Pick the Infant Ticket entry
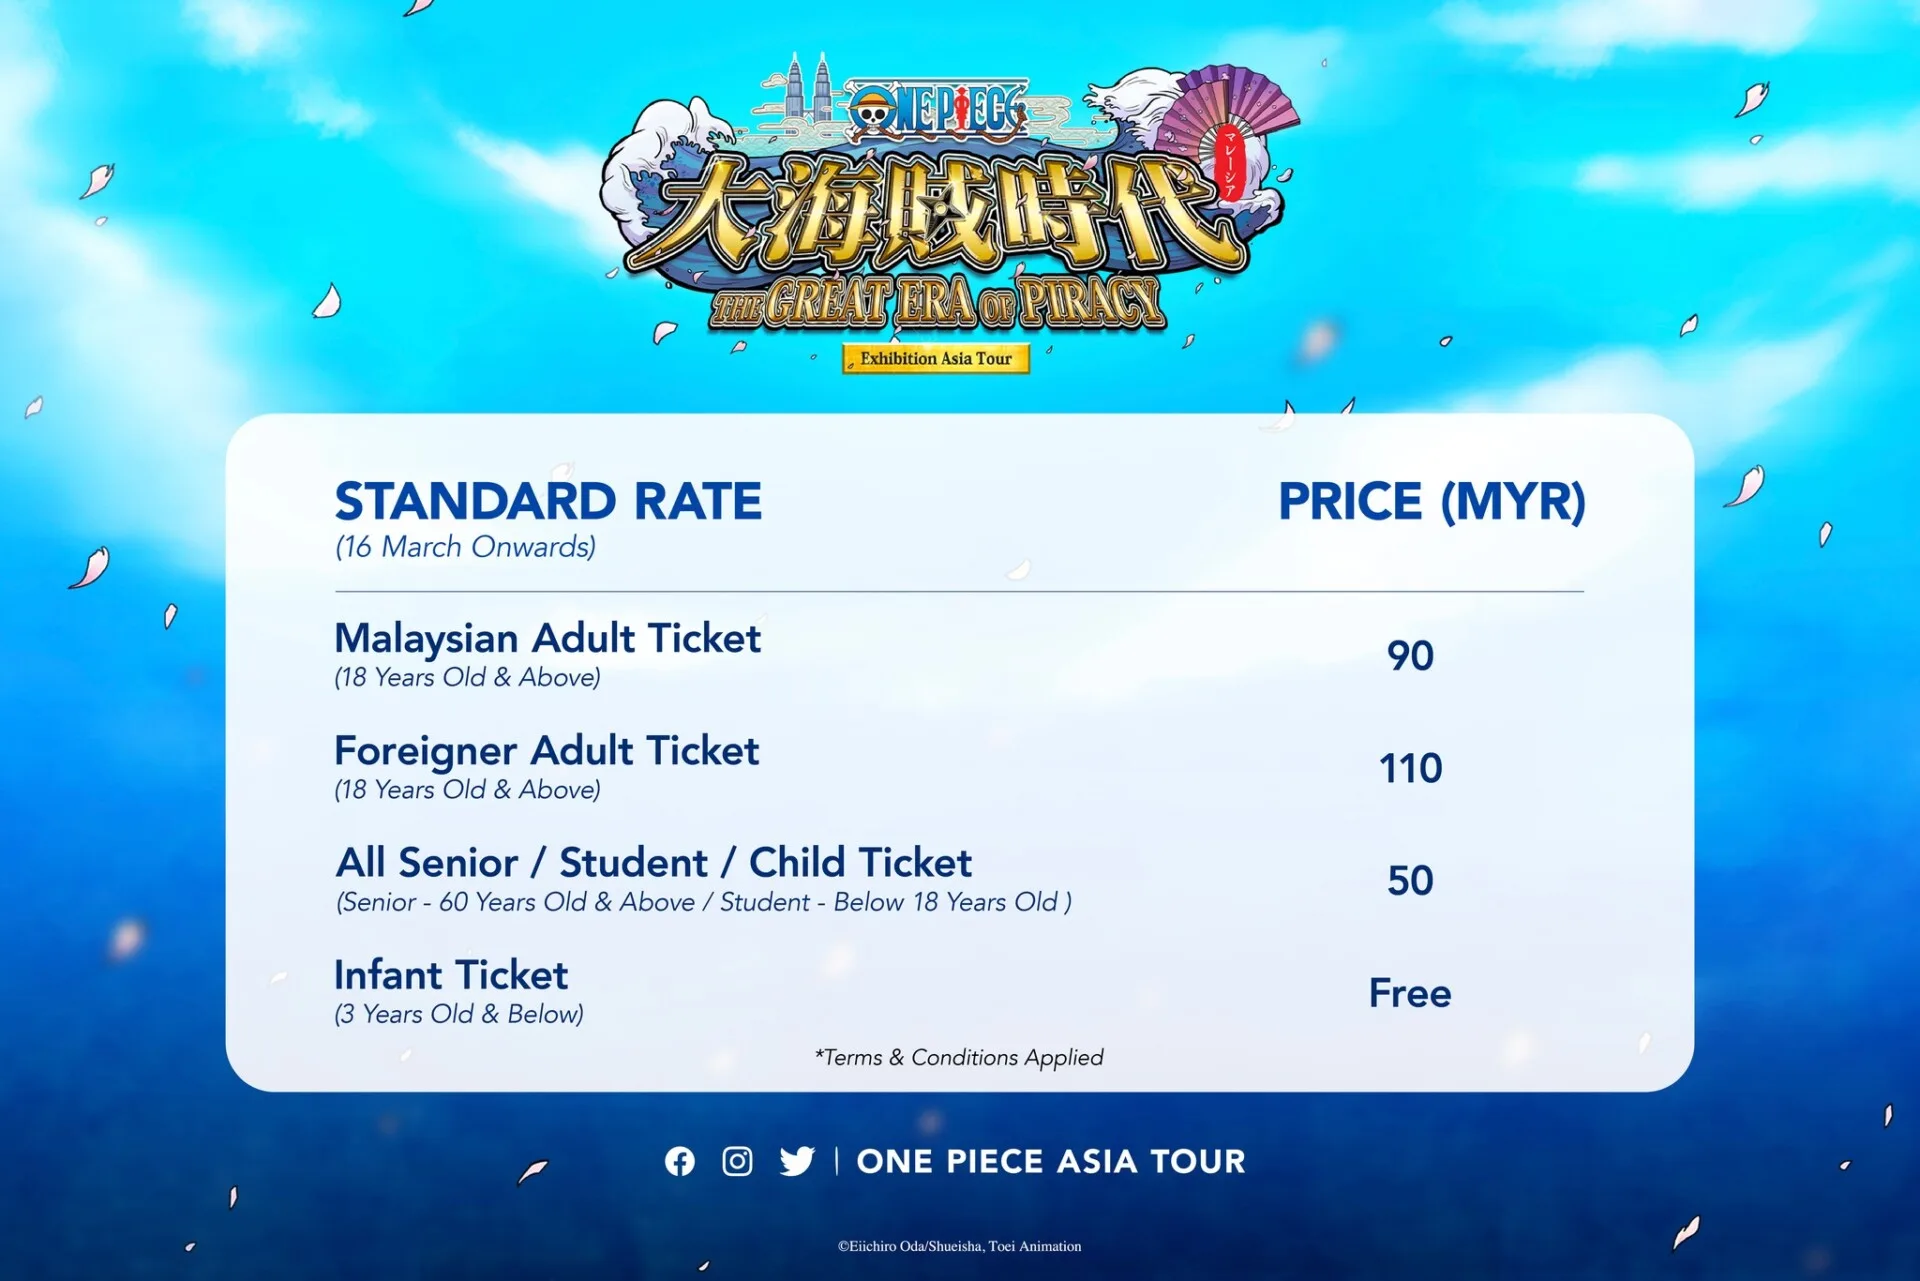 451,975
